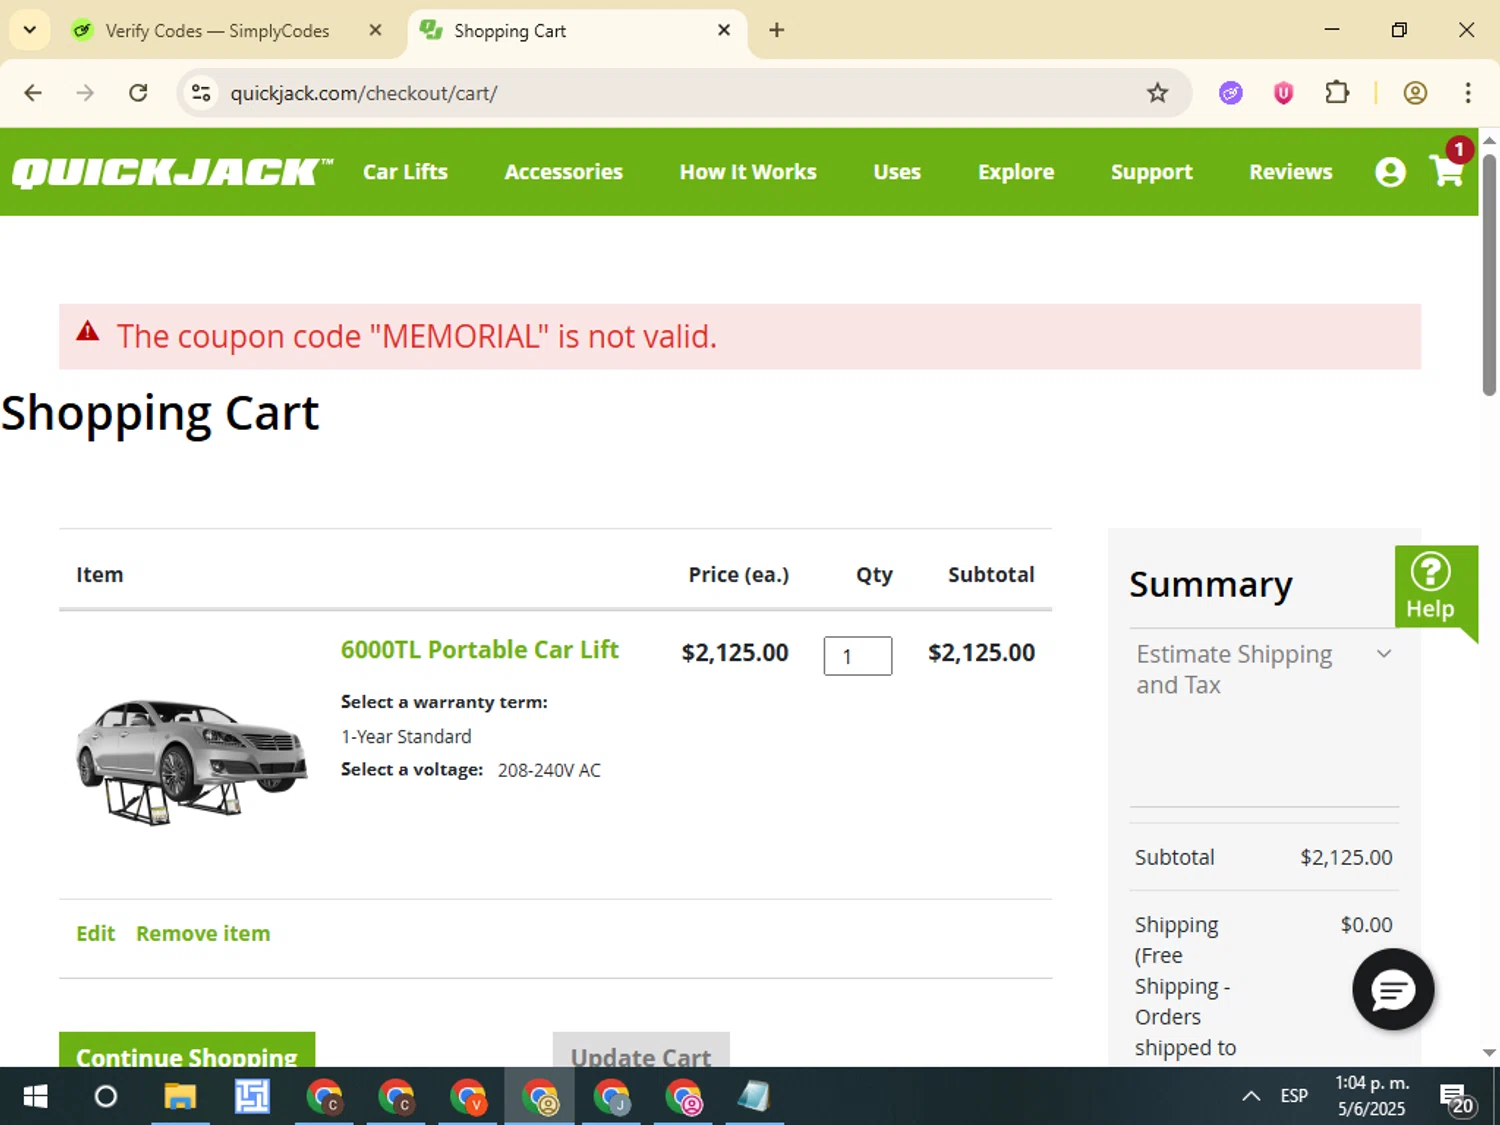The width and height of the screenshot is (1500, 1125).
Task: View site information icon in address bar
Action: click(201, 93)
